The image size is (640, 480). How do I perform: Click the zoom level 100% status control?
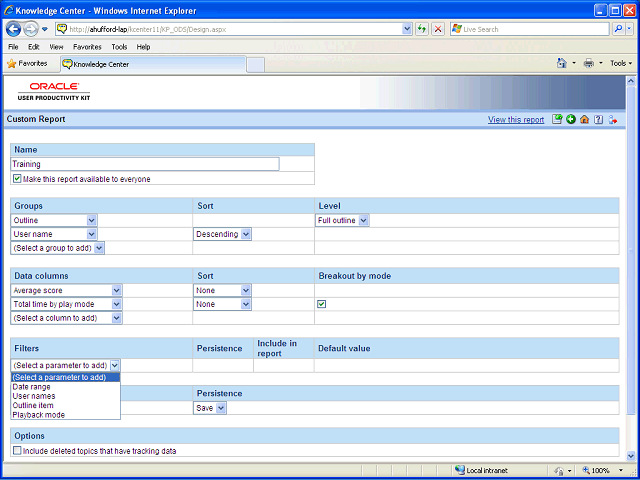click(603, 470)
